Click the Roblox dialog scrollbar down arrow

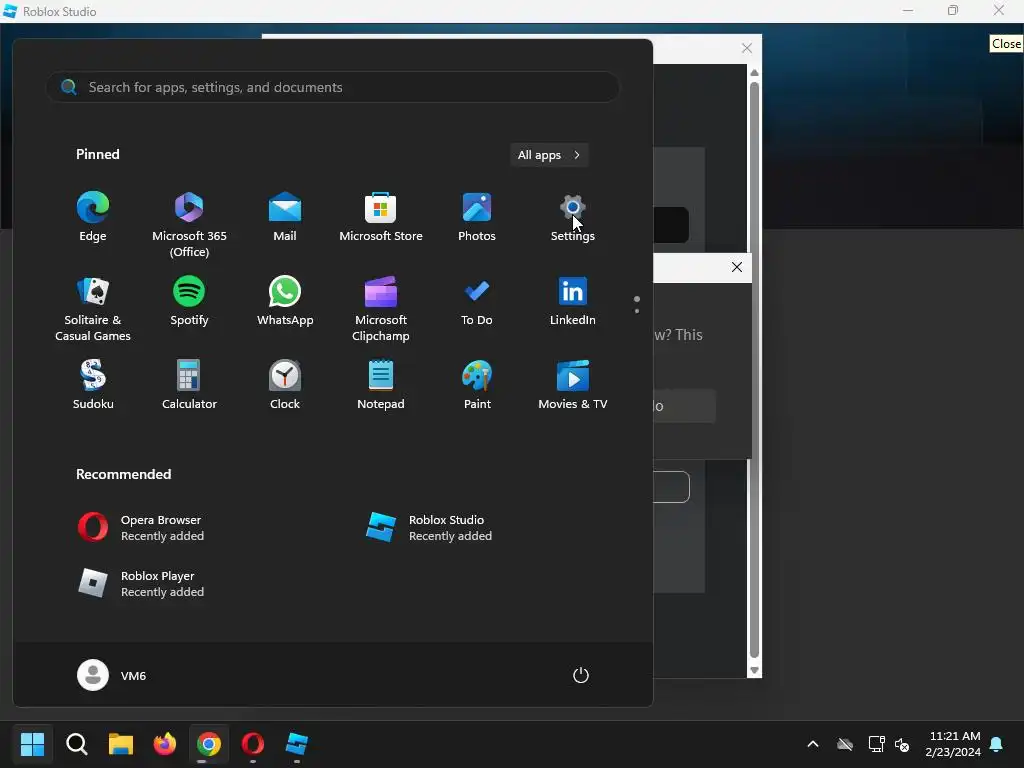coord(754,671)
